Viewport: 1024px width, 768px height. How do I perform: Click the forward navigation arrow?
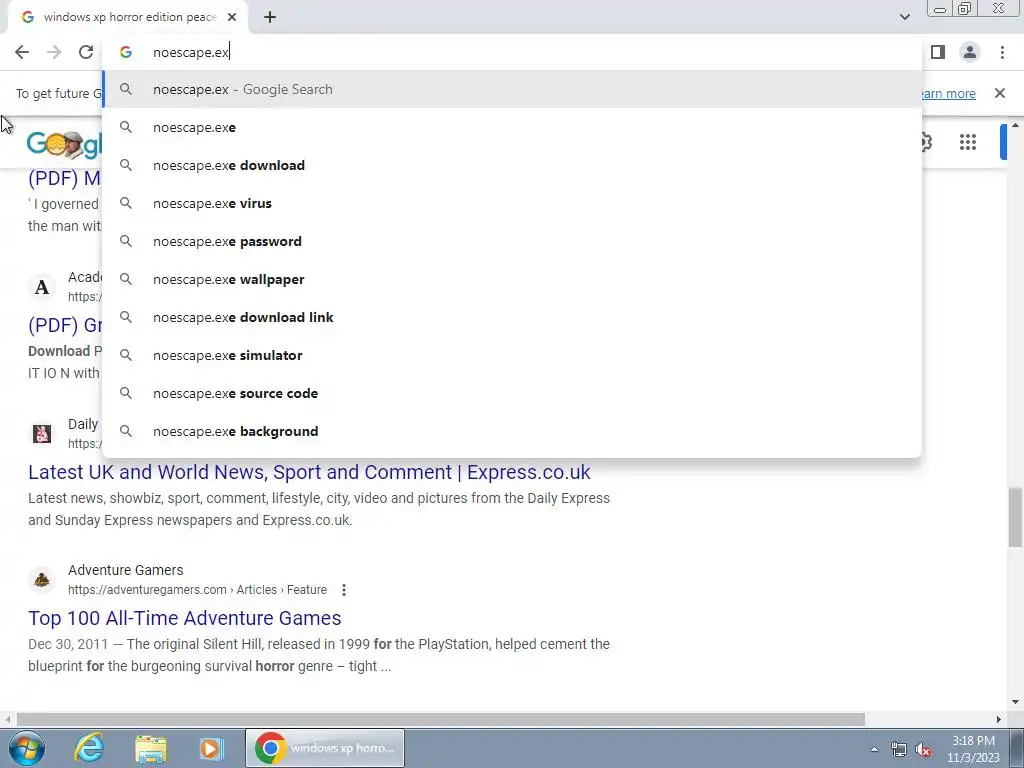(54, 52)
